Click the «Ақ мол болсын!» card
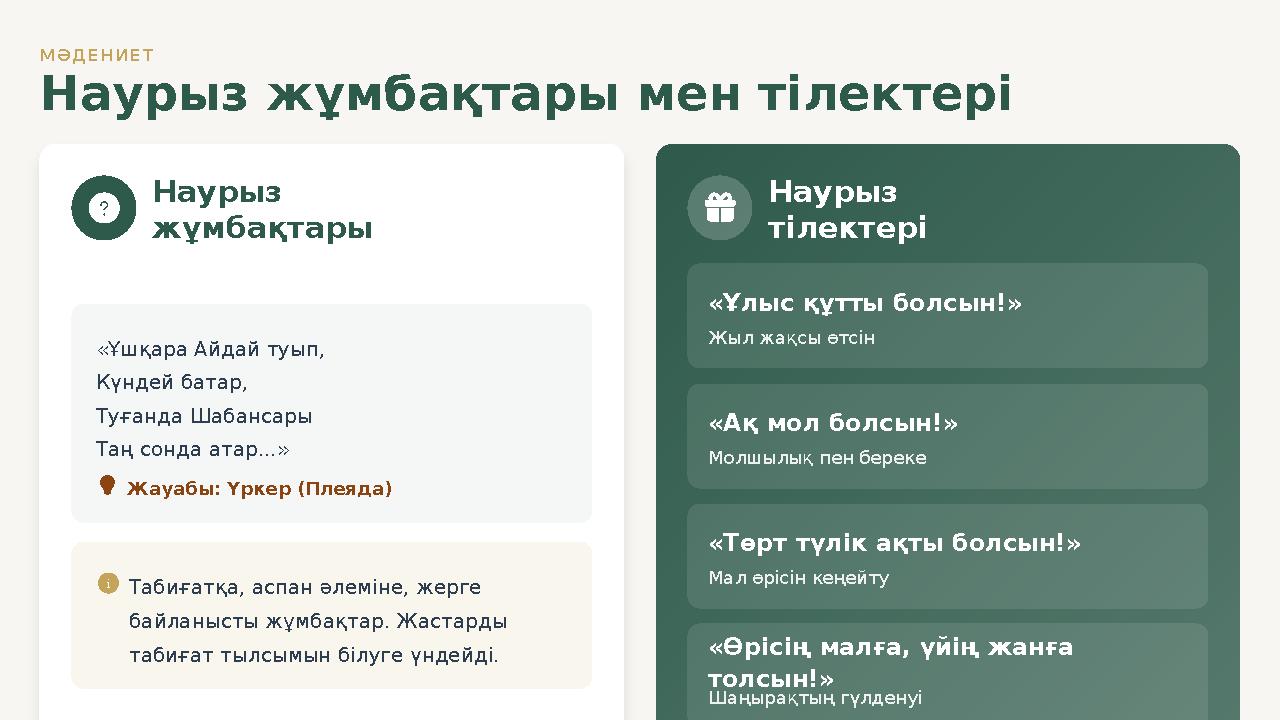The width and height of the screenshot is (1280, 720). (x=947, y=435)
